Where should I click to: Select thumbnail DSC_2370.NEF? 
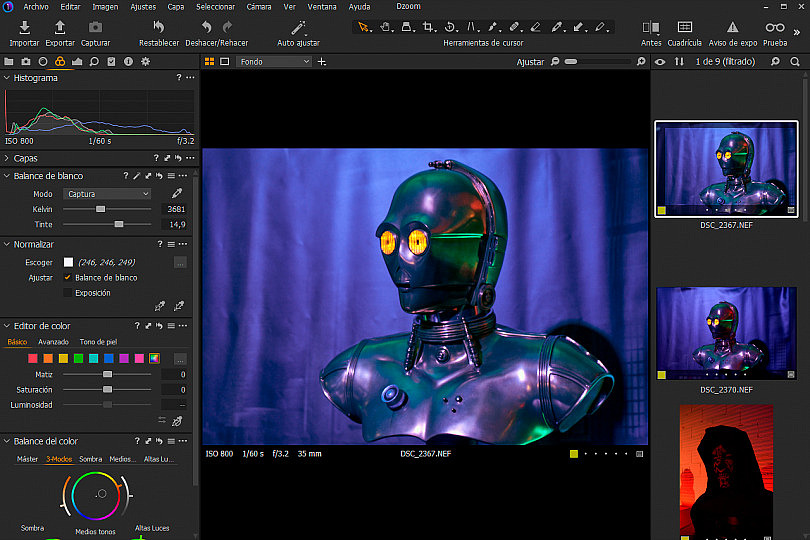(726, 333)
